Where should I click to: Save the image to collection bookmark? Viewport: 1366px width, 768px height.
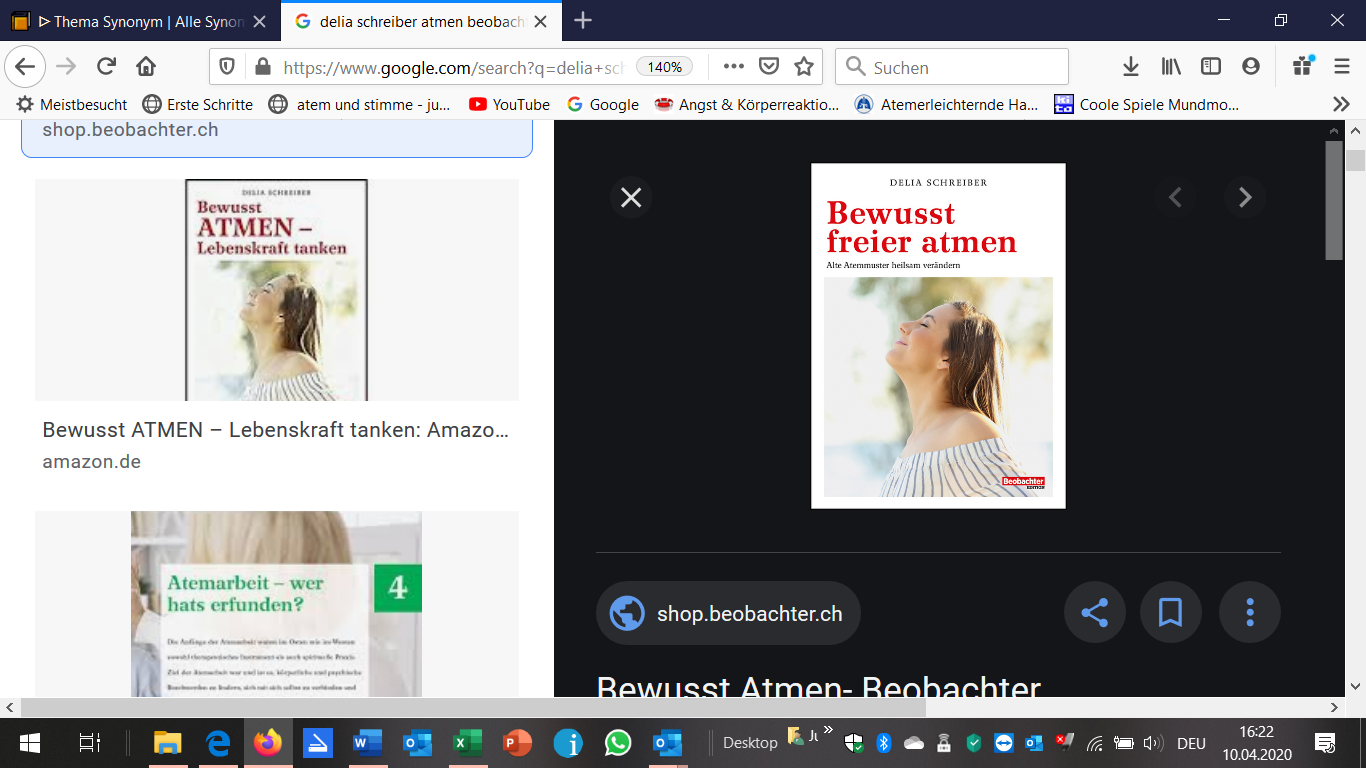tap(1170, 612)
